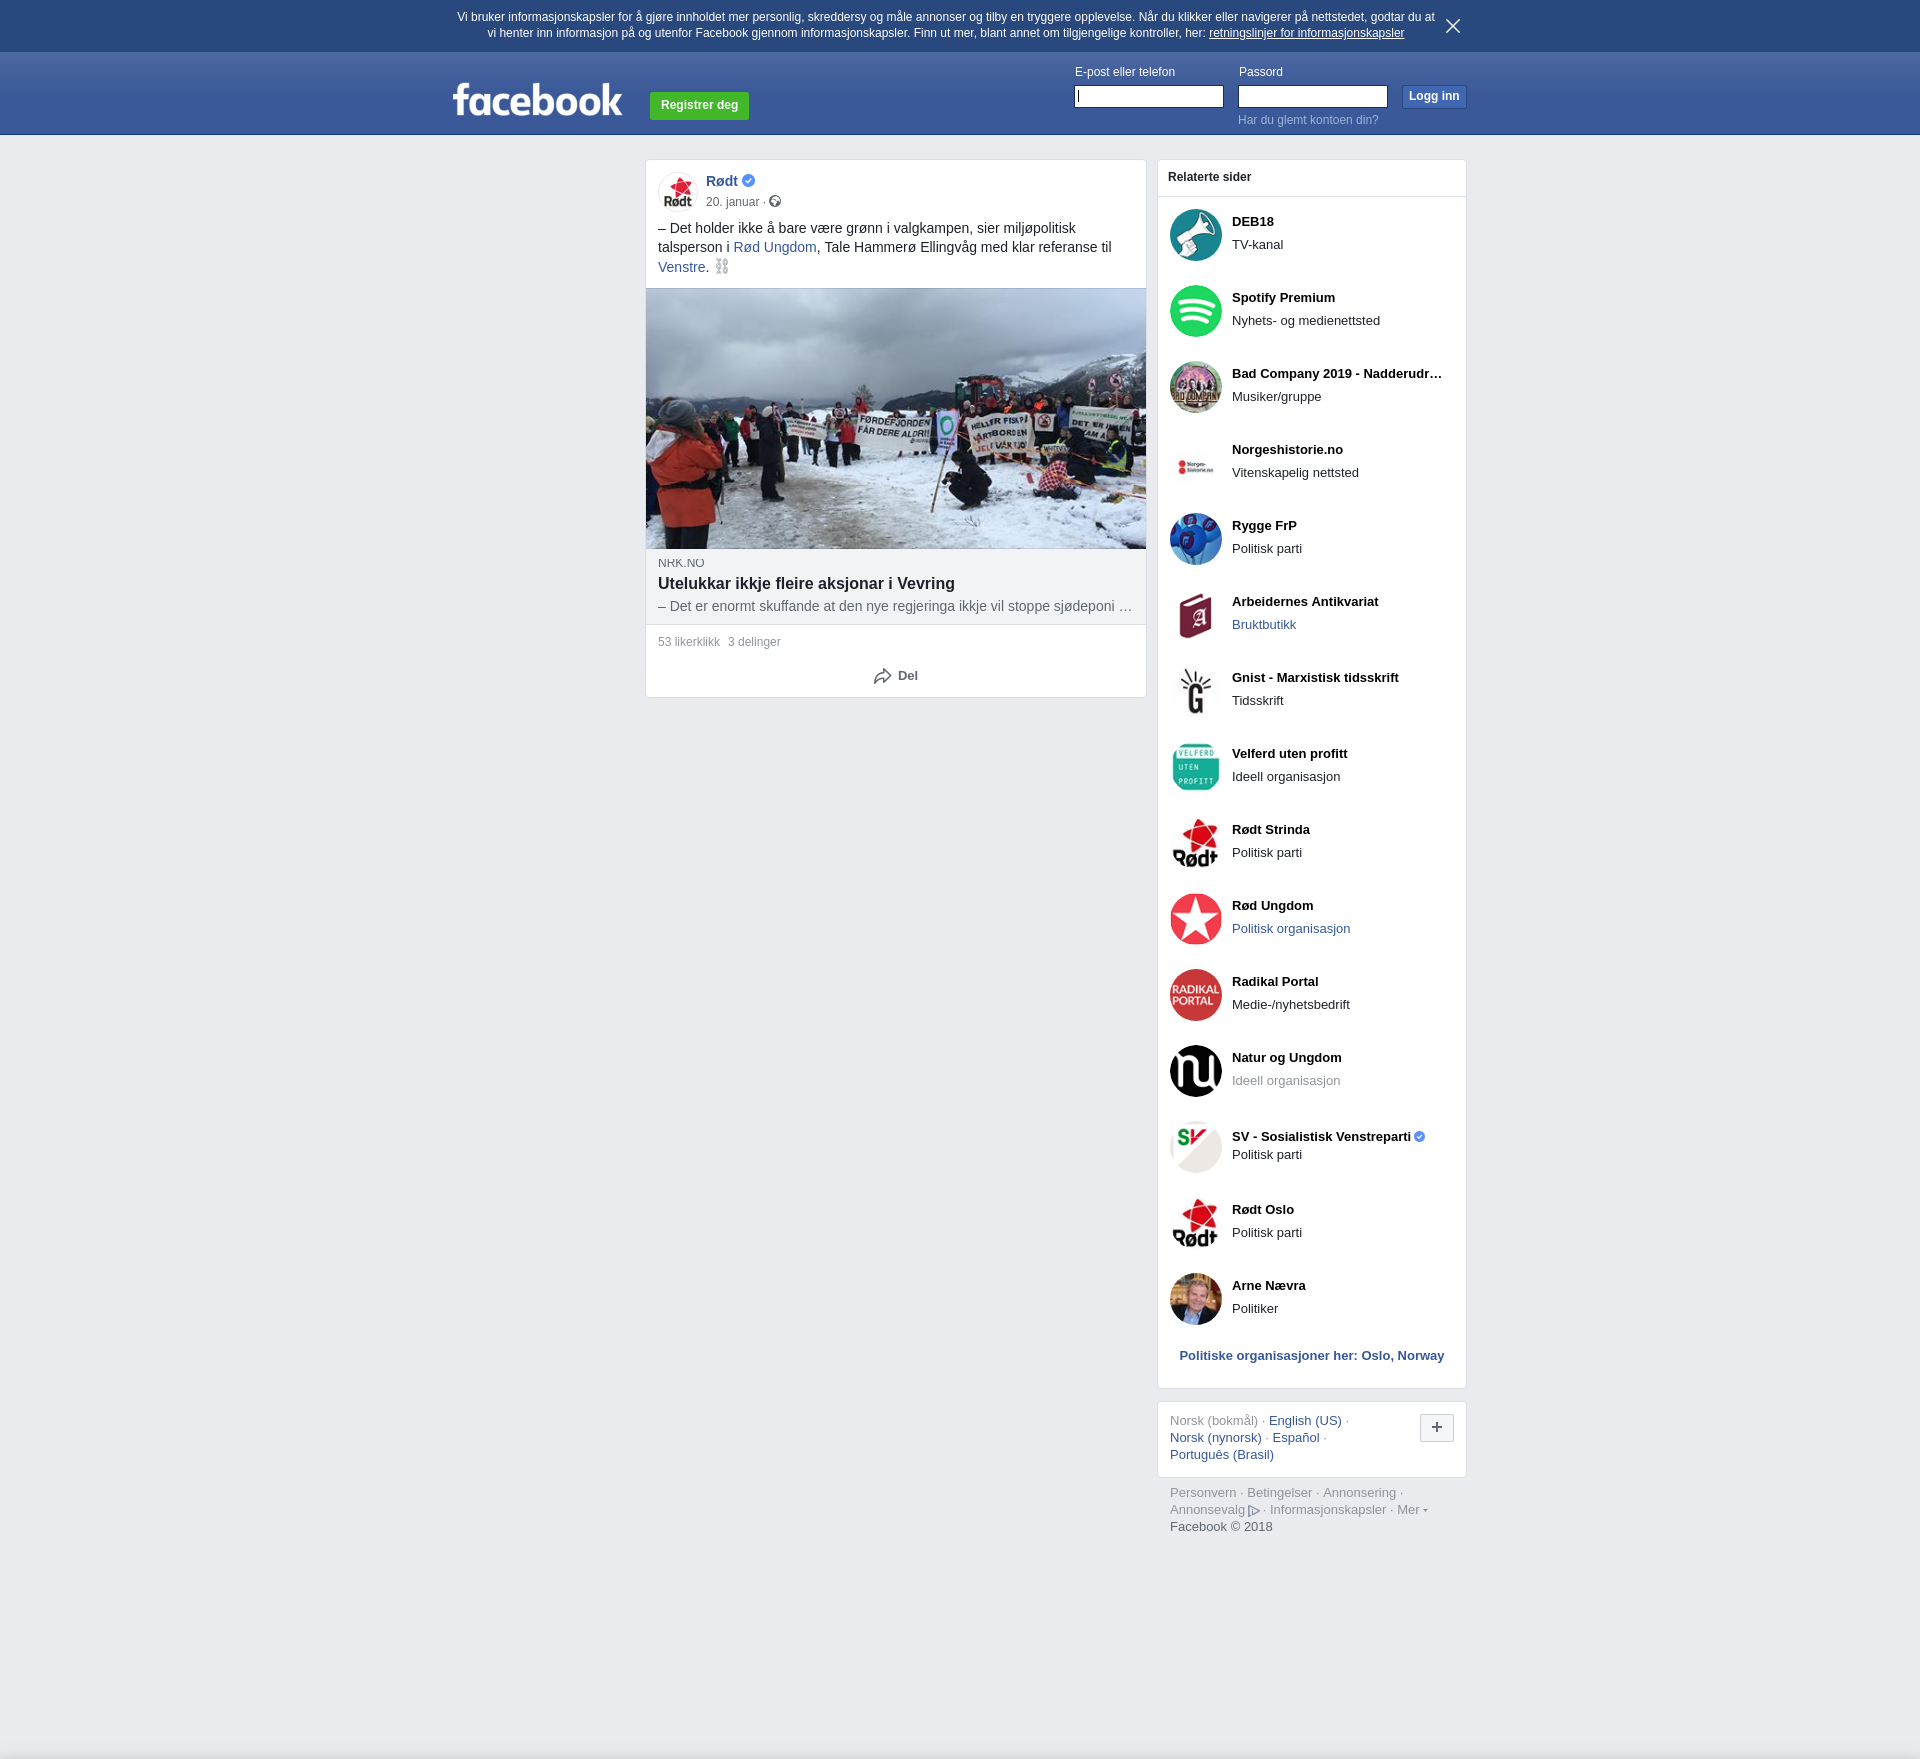This screenshot has height=1759, width=1920.
Task: Click the Logg inn button
Action: pos(1434,96)
